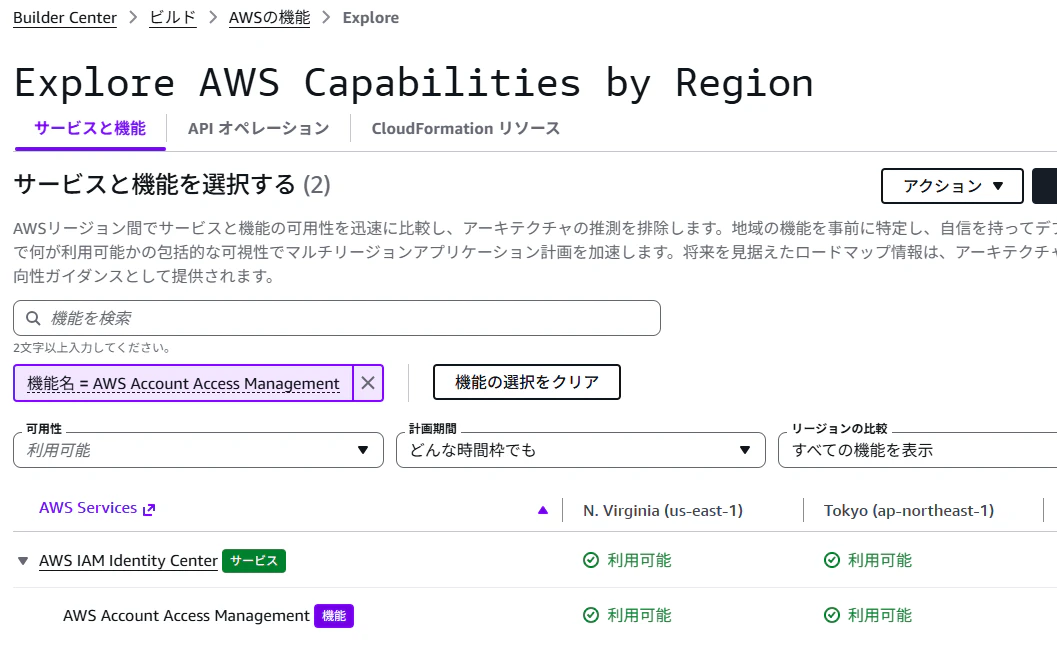Click the AWS Account Access Management row label
The height and width of the screenshot is (655, 1057).
tap(186, 616)
